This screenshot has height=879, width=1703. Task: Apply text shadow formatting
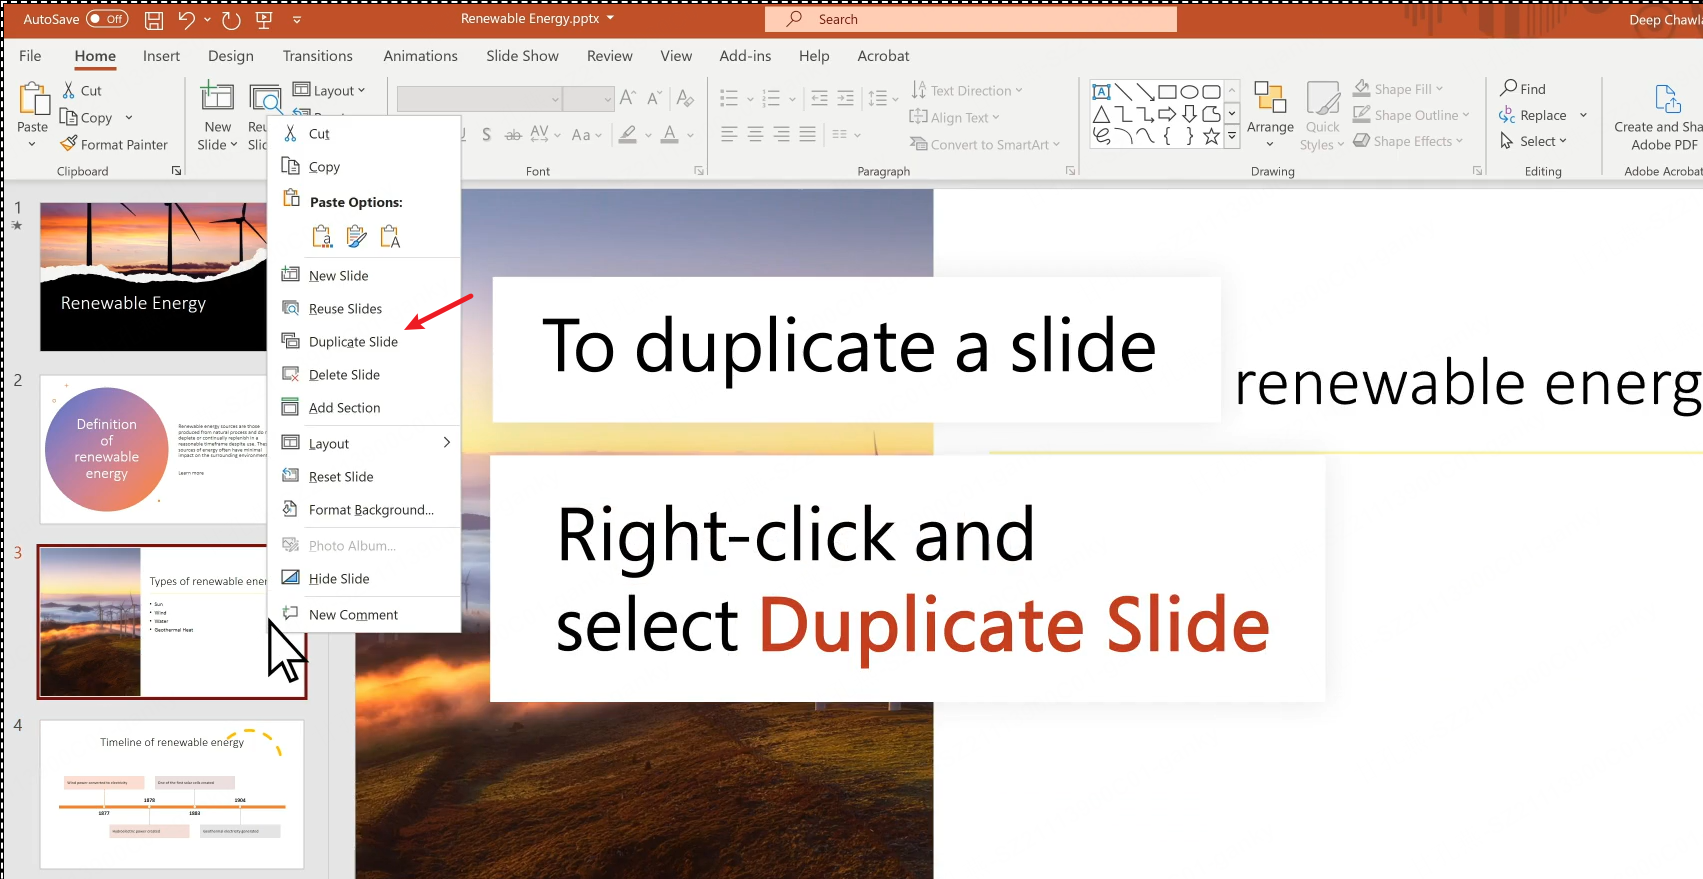click(486, 134)
